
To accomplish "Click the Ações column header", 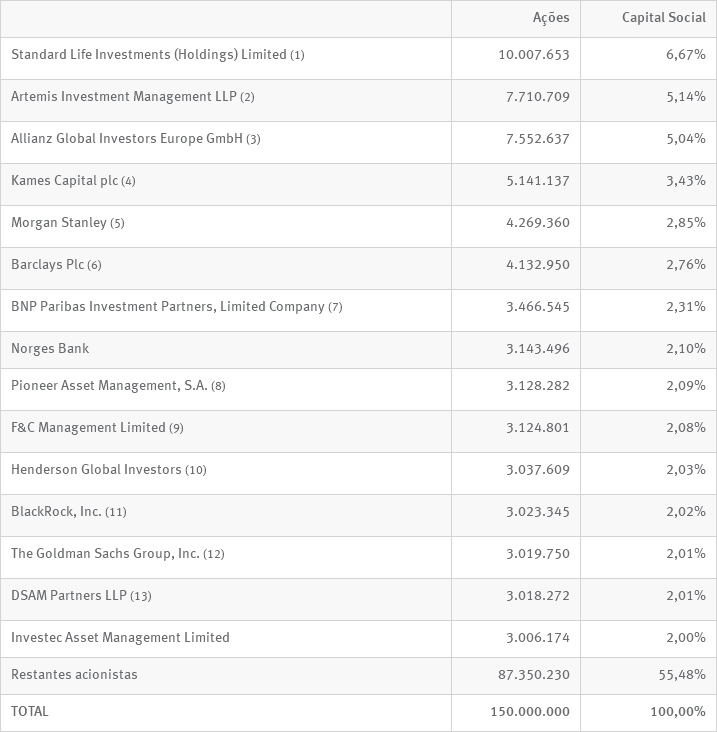I will click(x=550, y=18).
